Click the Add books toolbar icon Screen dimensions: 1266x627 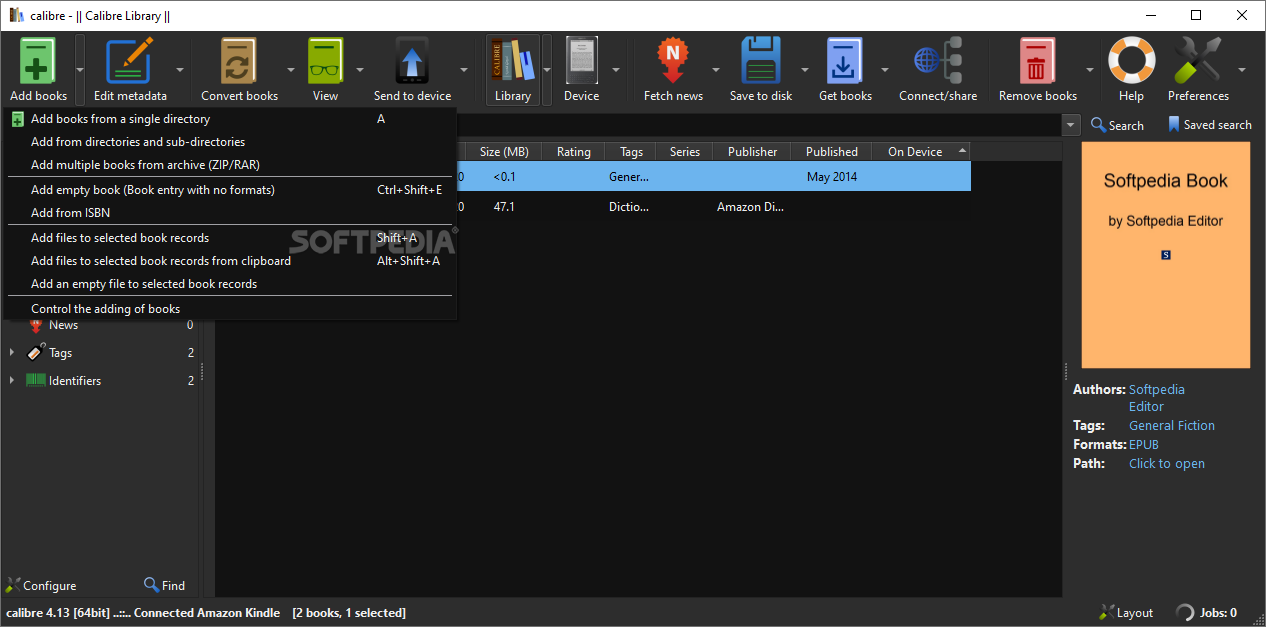click(x=38, y=61)
